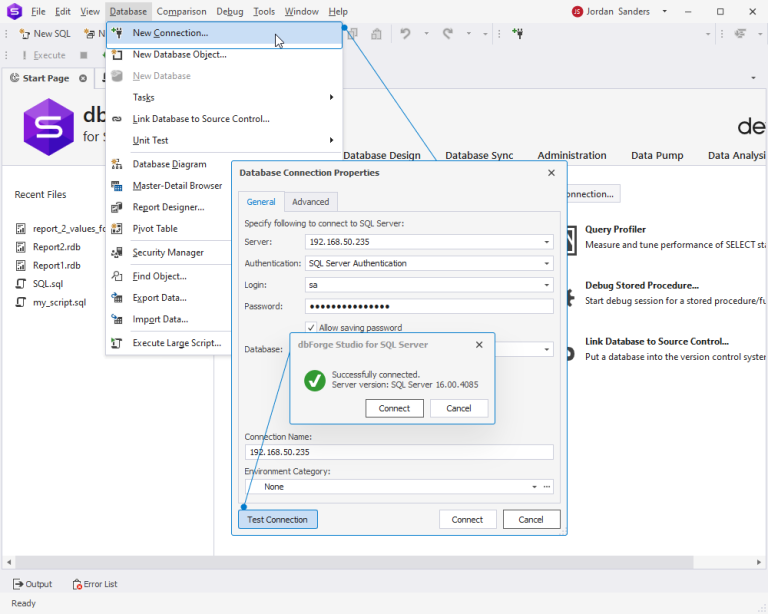Click the new connection plug icon in toolbar
This screenshot has width=768, height=614.
(x=518, y=33)
